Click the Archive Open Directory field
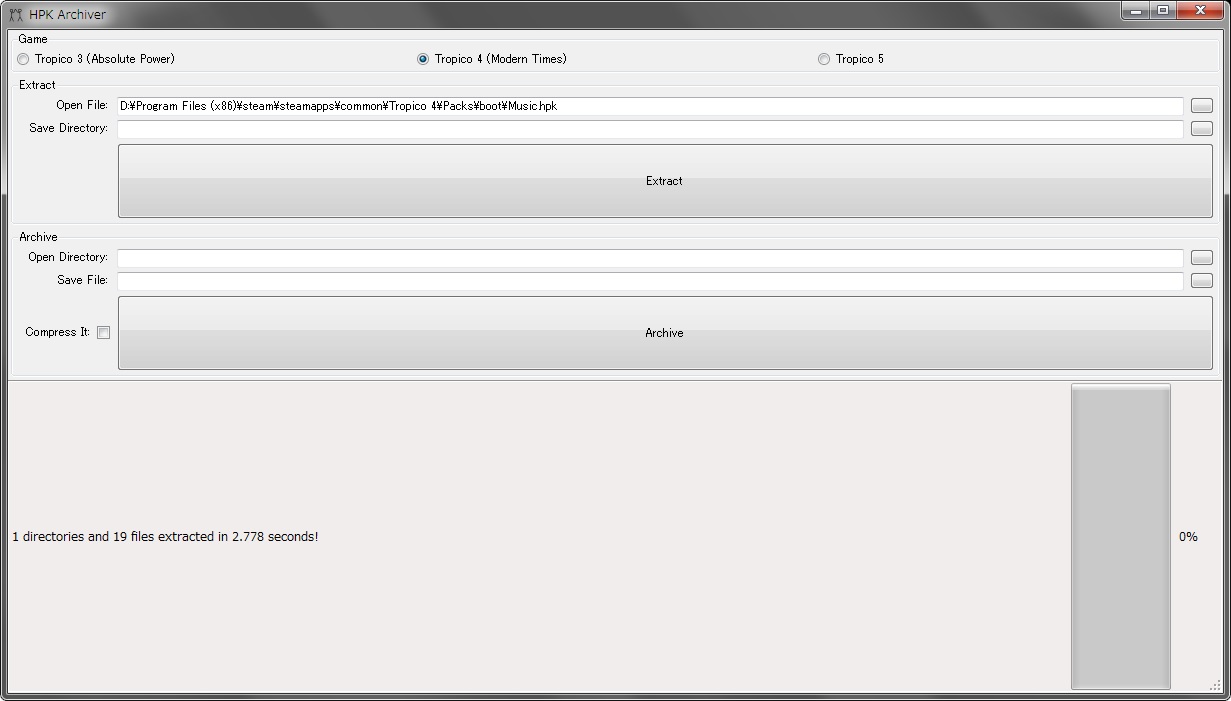Viewport: 1231px width, 701px height. coord(650,258)
